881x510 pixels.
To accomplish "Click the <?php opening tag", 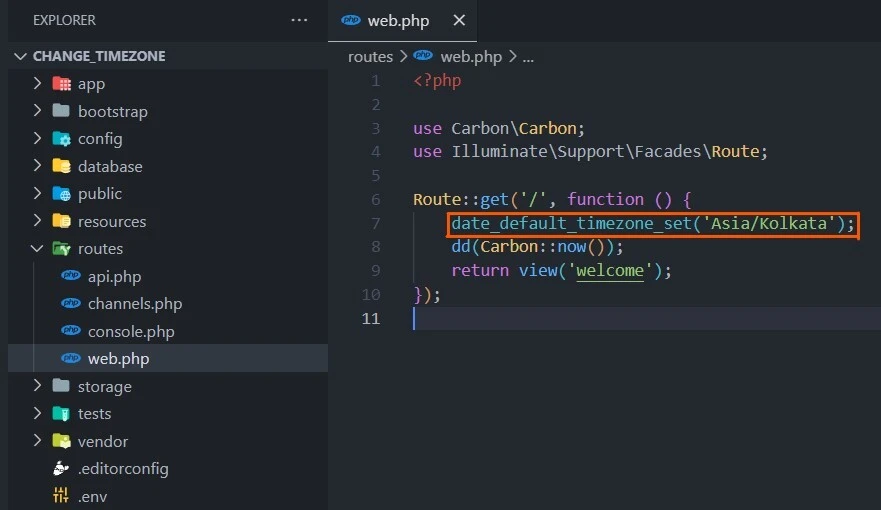I will tap(437, 81).
